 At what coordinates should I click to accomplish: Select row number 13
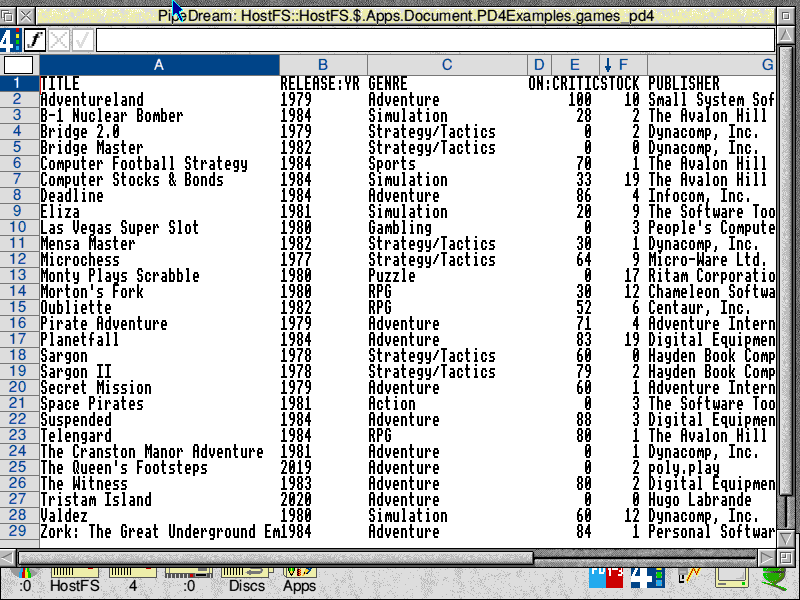17,275
